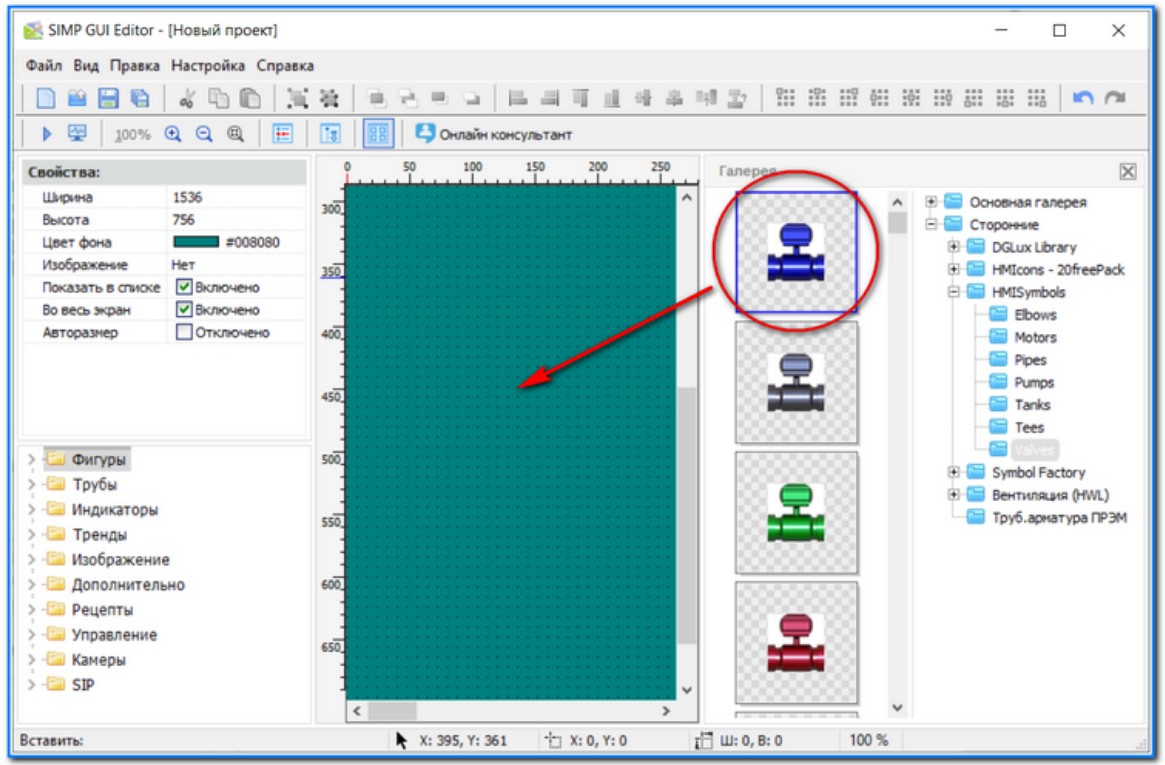Anchor object to the bottom-right corner

pyautogui.click(x=1036, y=98)
